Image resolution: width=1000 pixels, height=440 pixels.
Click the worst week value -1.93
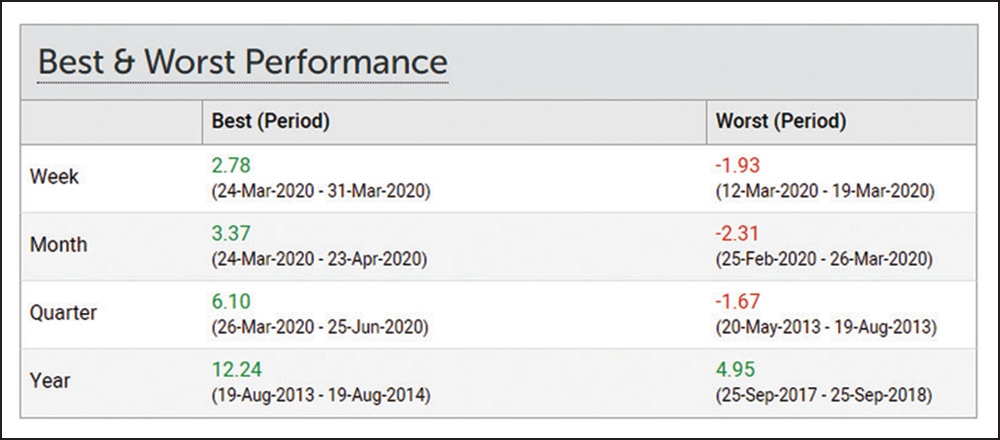[736, 167]
